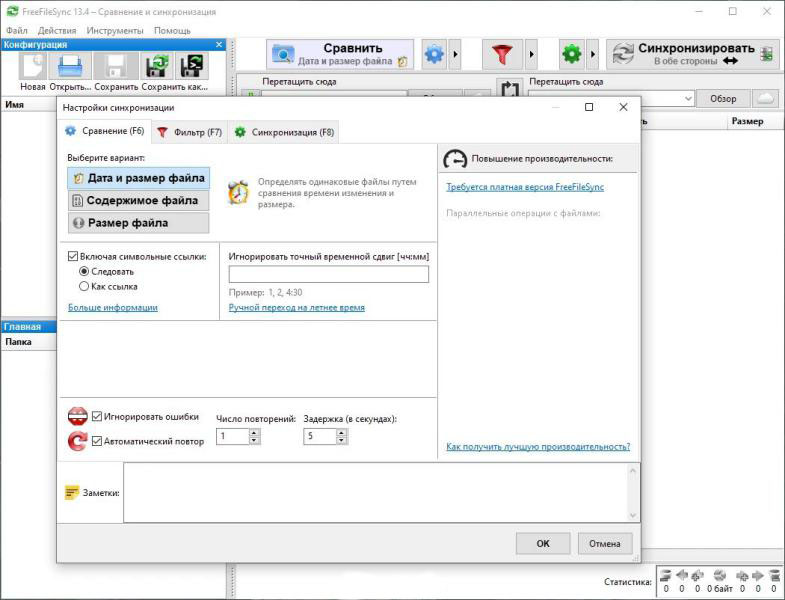
Task: Expand arrow next to blue gear
Action: [x=455, y=54]
